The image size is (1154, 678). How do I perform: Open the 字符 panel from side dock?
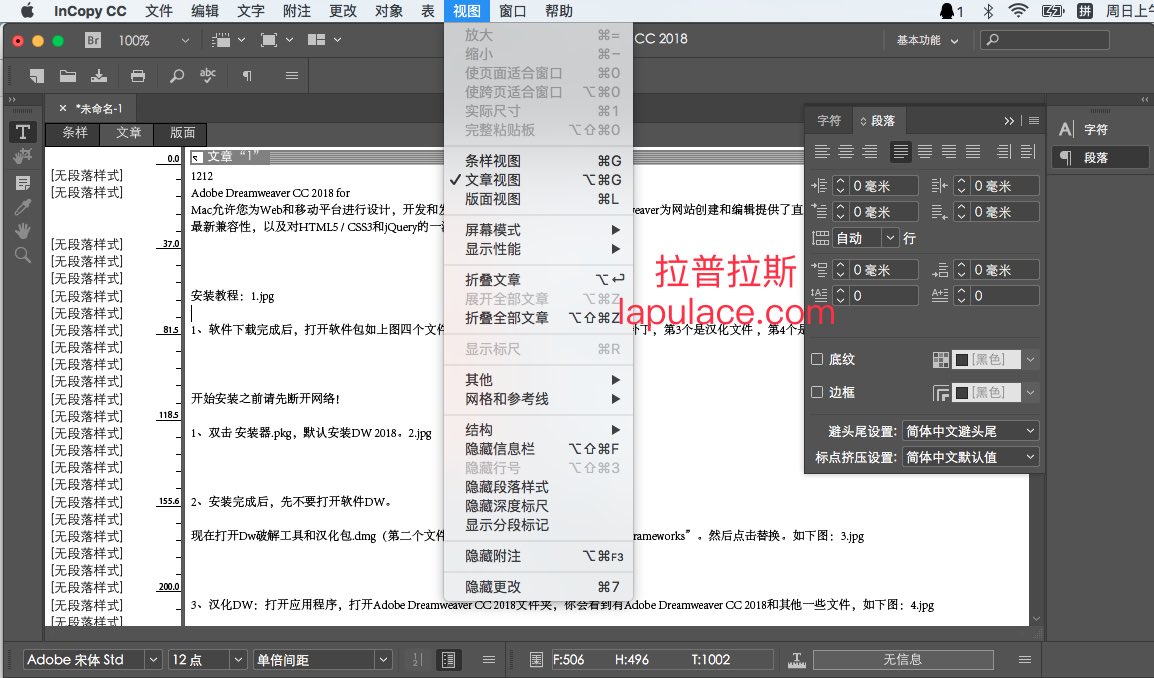click(x=1096, y=130)
